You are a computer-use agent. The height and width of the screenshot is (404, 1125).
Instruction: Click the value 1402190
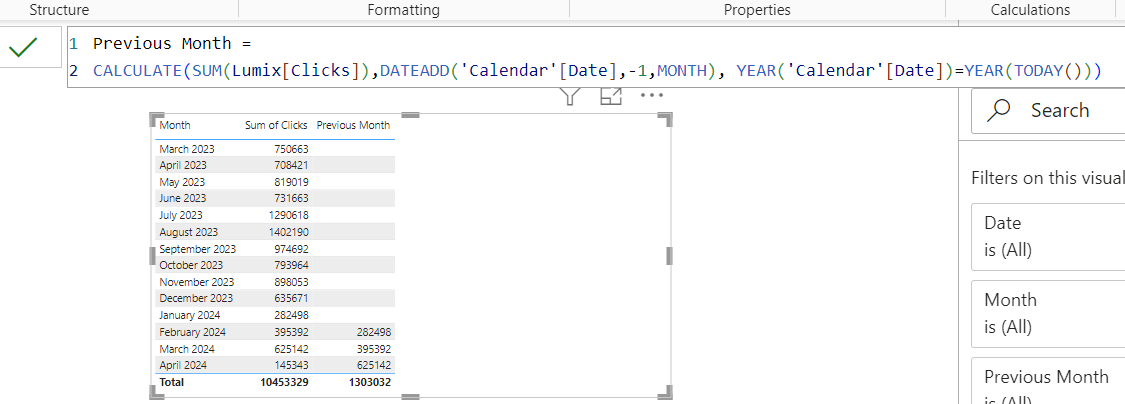click(288, 232)
